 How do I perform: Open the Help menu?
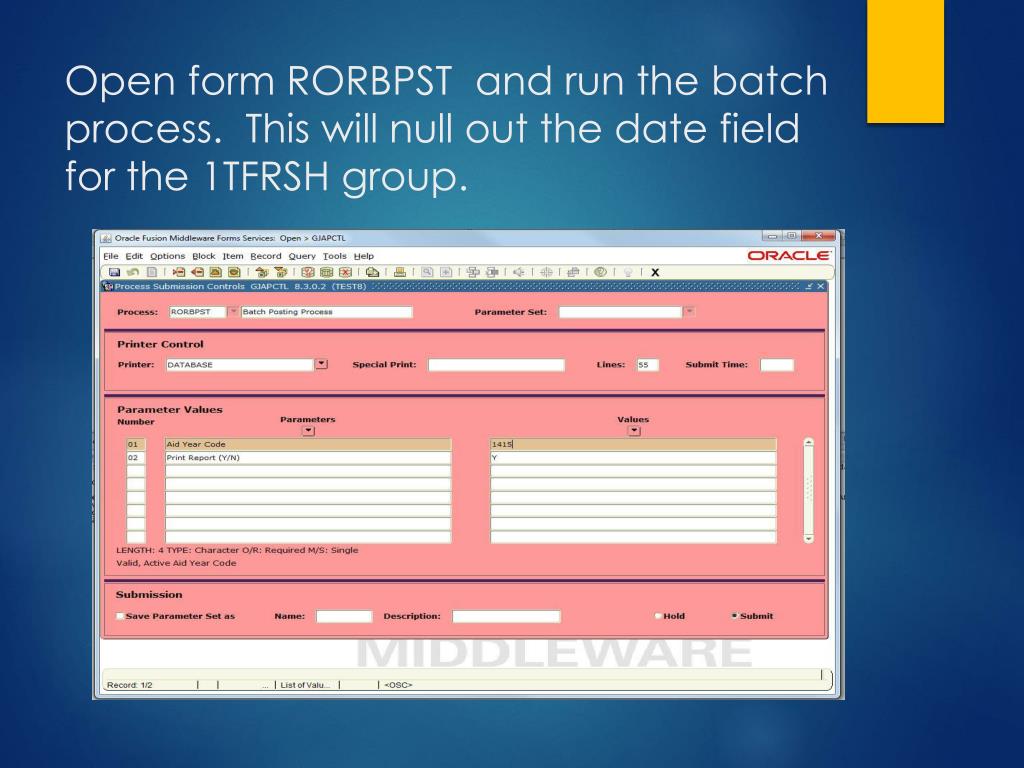coord(364,256)
